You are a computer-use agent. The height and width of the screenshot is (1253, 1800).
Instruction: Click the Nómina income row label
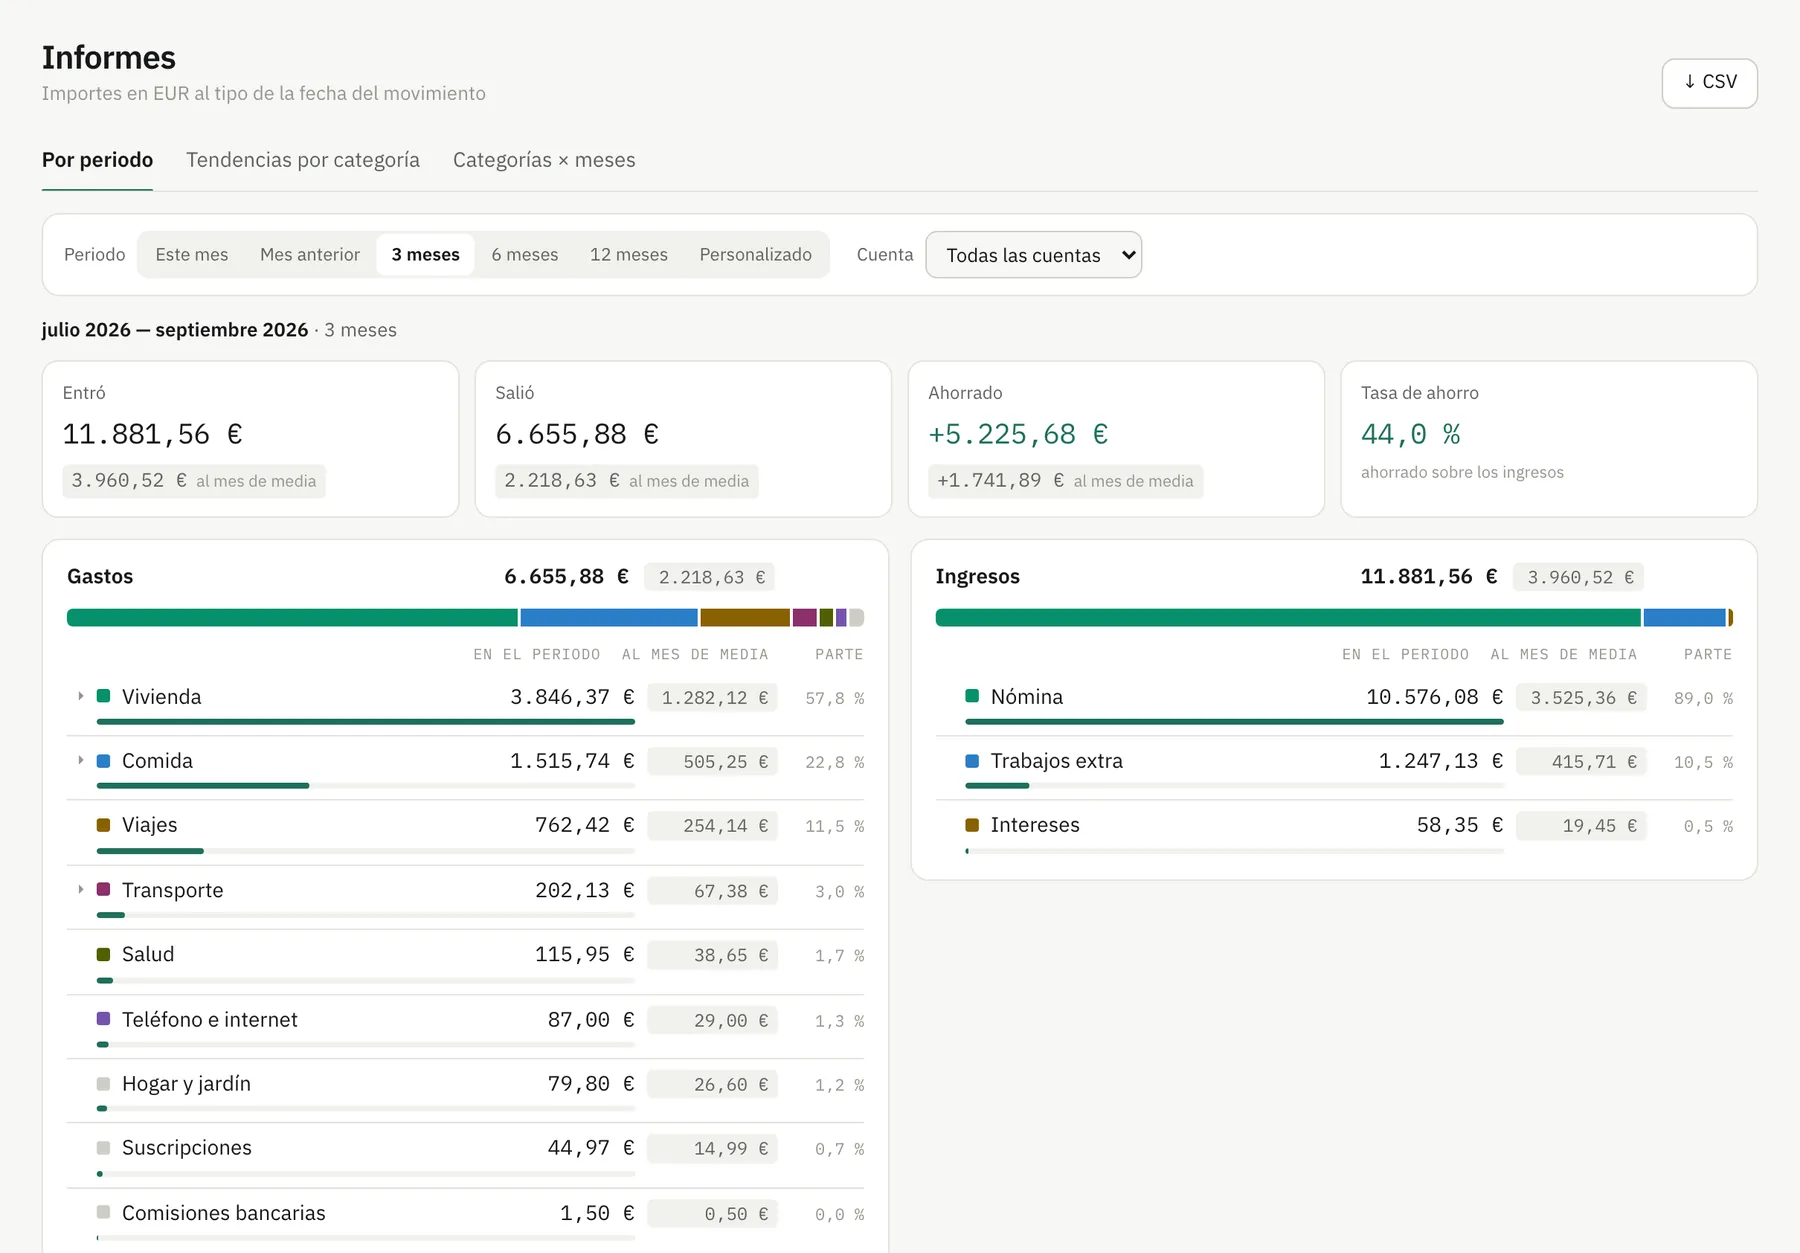[1027, 697]
